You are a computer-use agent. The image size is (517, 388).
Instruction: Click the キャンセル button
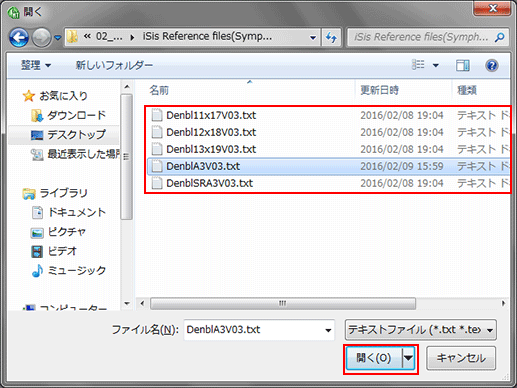(461, 358)
